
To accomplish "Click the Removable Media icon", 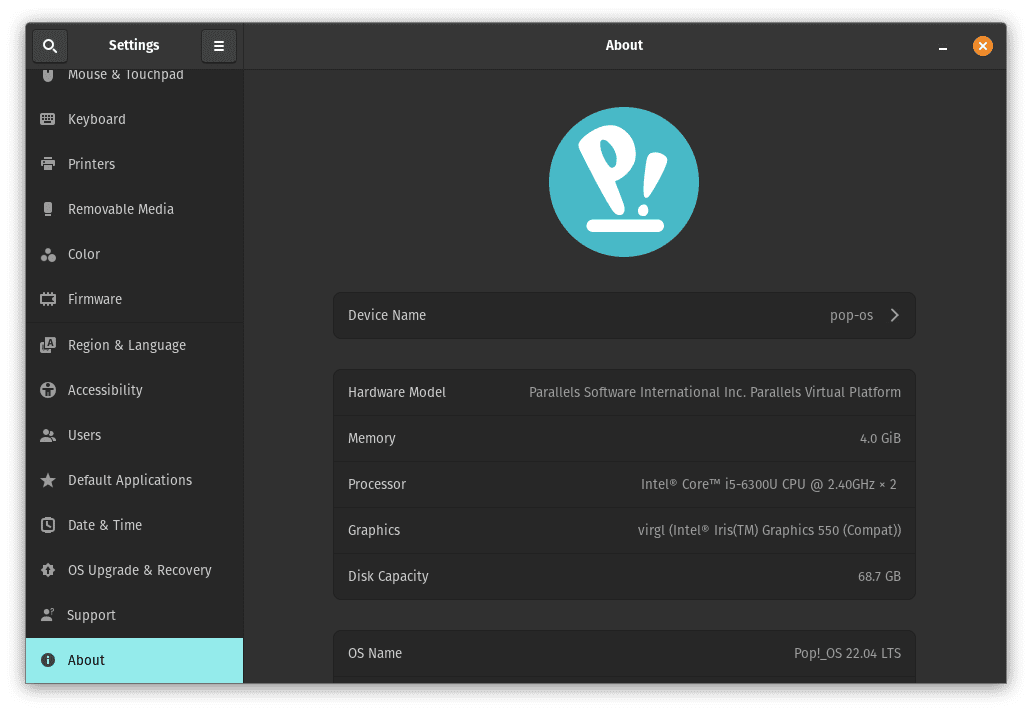I will 47,209.
